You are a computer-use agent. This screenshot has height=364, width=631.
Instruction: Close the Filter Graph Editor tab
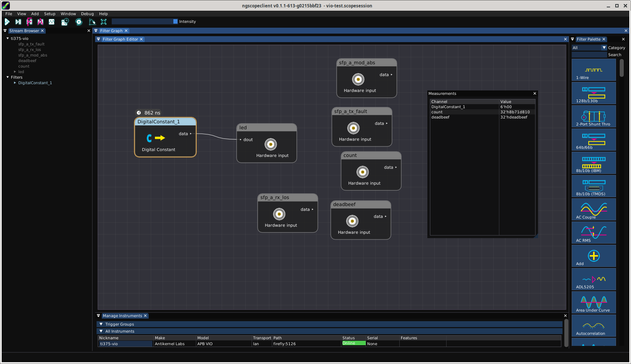[141, 39]
